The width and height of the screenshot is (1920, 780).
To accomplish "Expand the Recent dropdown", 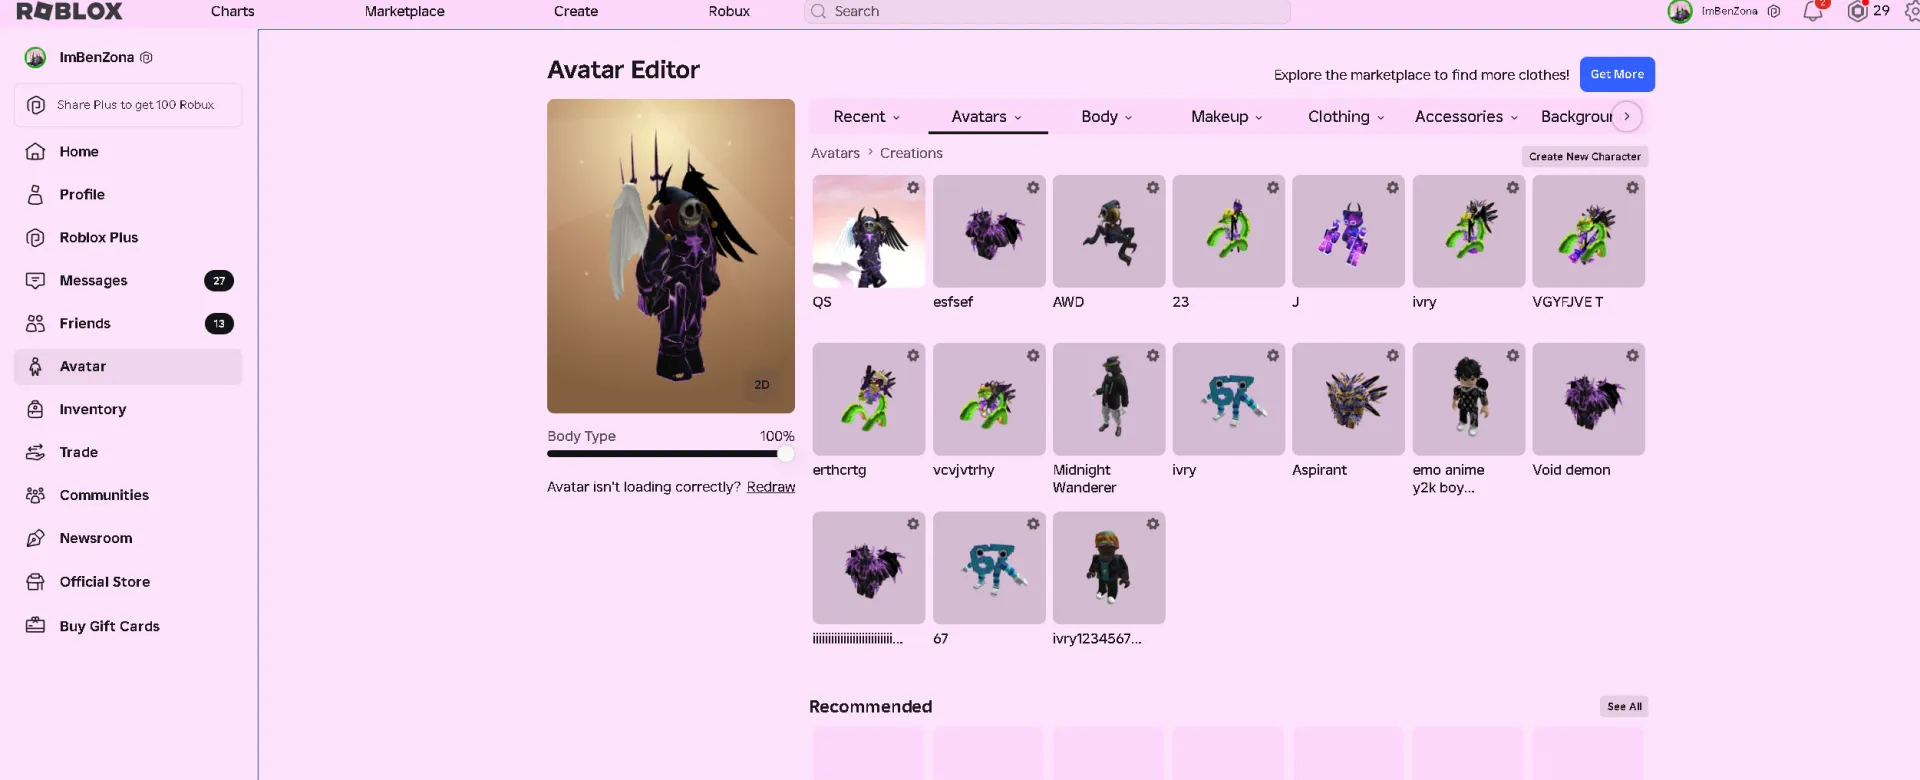I will [867, 117].
